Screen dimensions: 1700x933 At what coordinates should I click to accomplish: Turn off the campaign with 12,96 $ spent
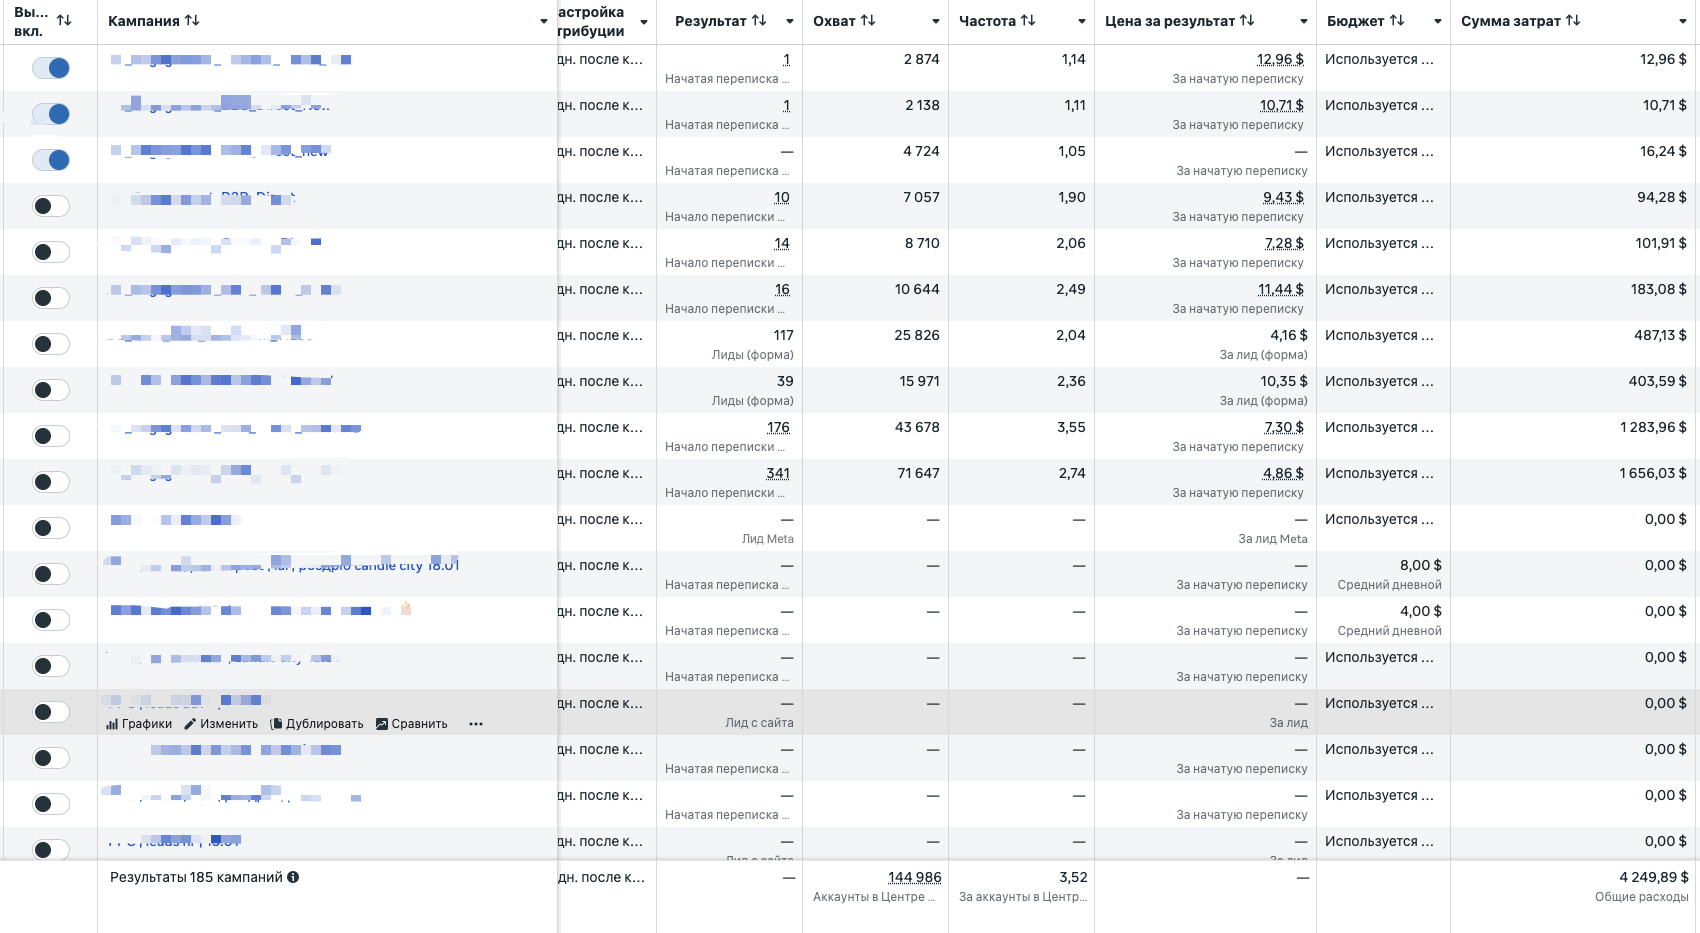pos(51,68)
